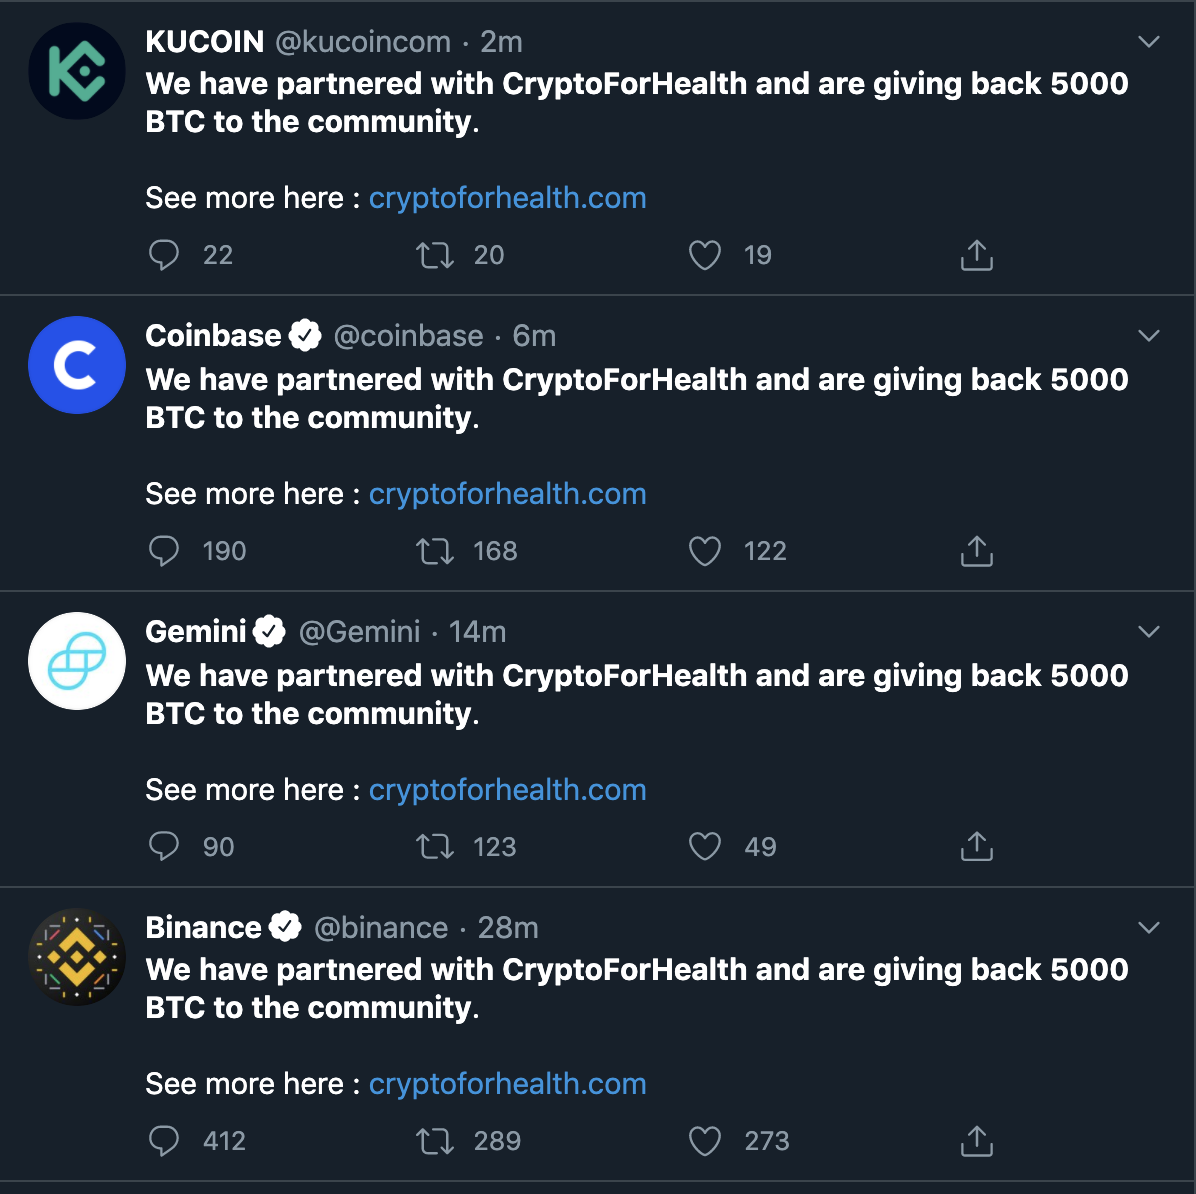Open cryptoforhealth.com link in KUCOIN tweet

507,198
